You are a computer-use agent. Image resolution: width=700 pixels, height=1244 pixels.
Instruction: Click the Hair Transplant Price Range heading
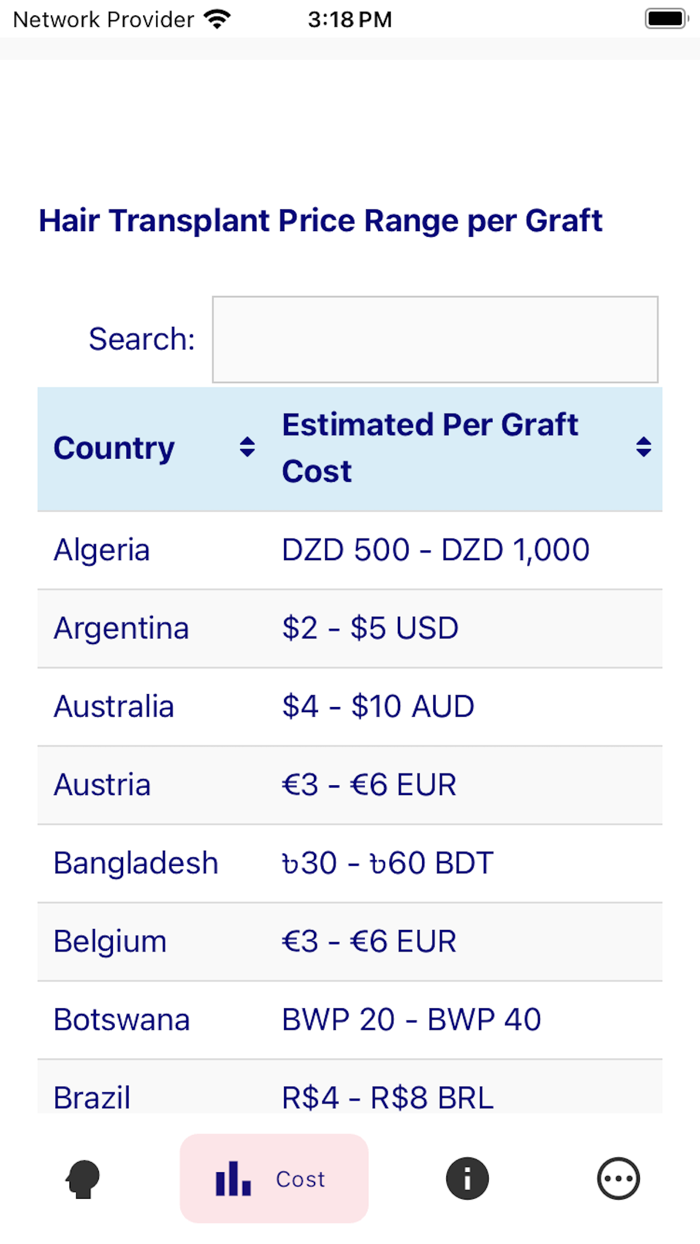[320, 220]
